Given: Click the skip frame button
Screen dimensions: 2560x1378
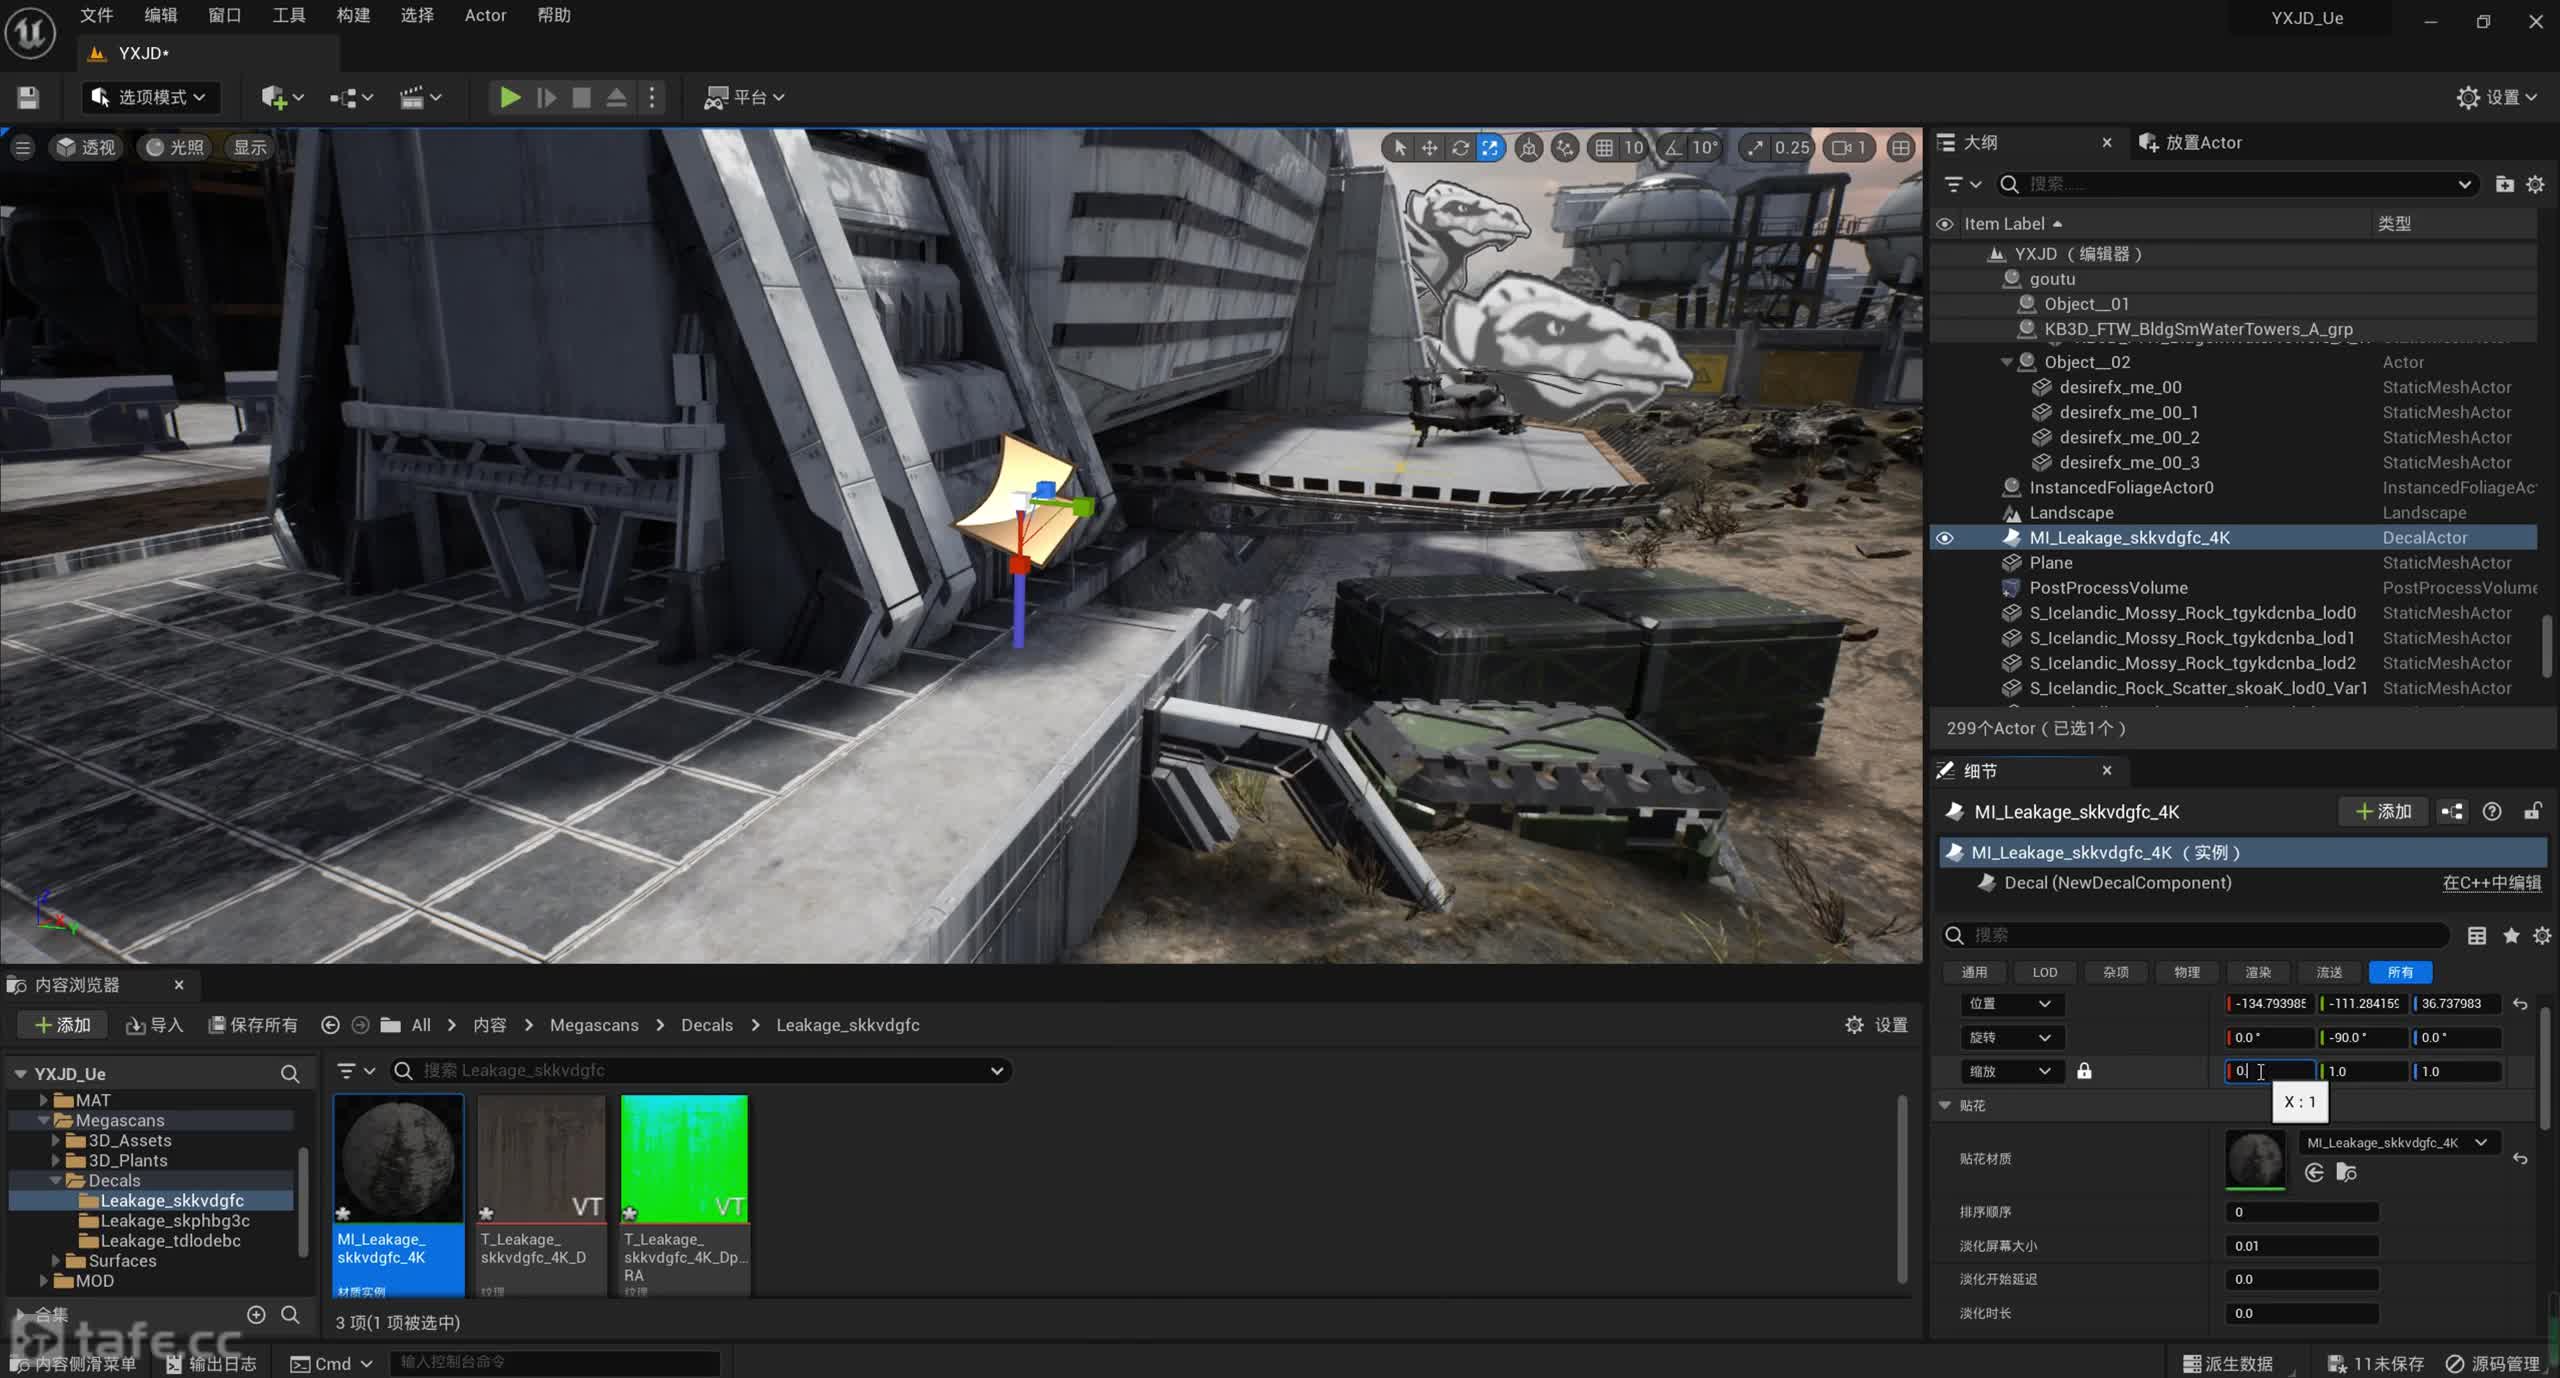Looking at the screenshot, I should pyautogui.click(x=546, y=97).
